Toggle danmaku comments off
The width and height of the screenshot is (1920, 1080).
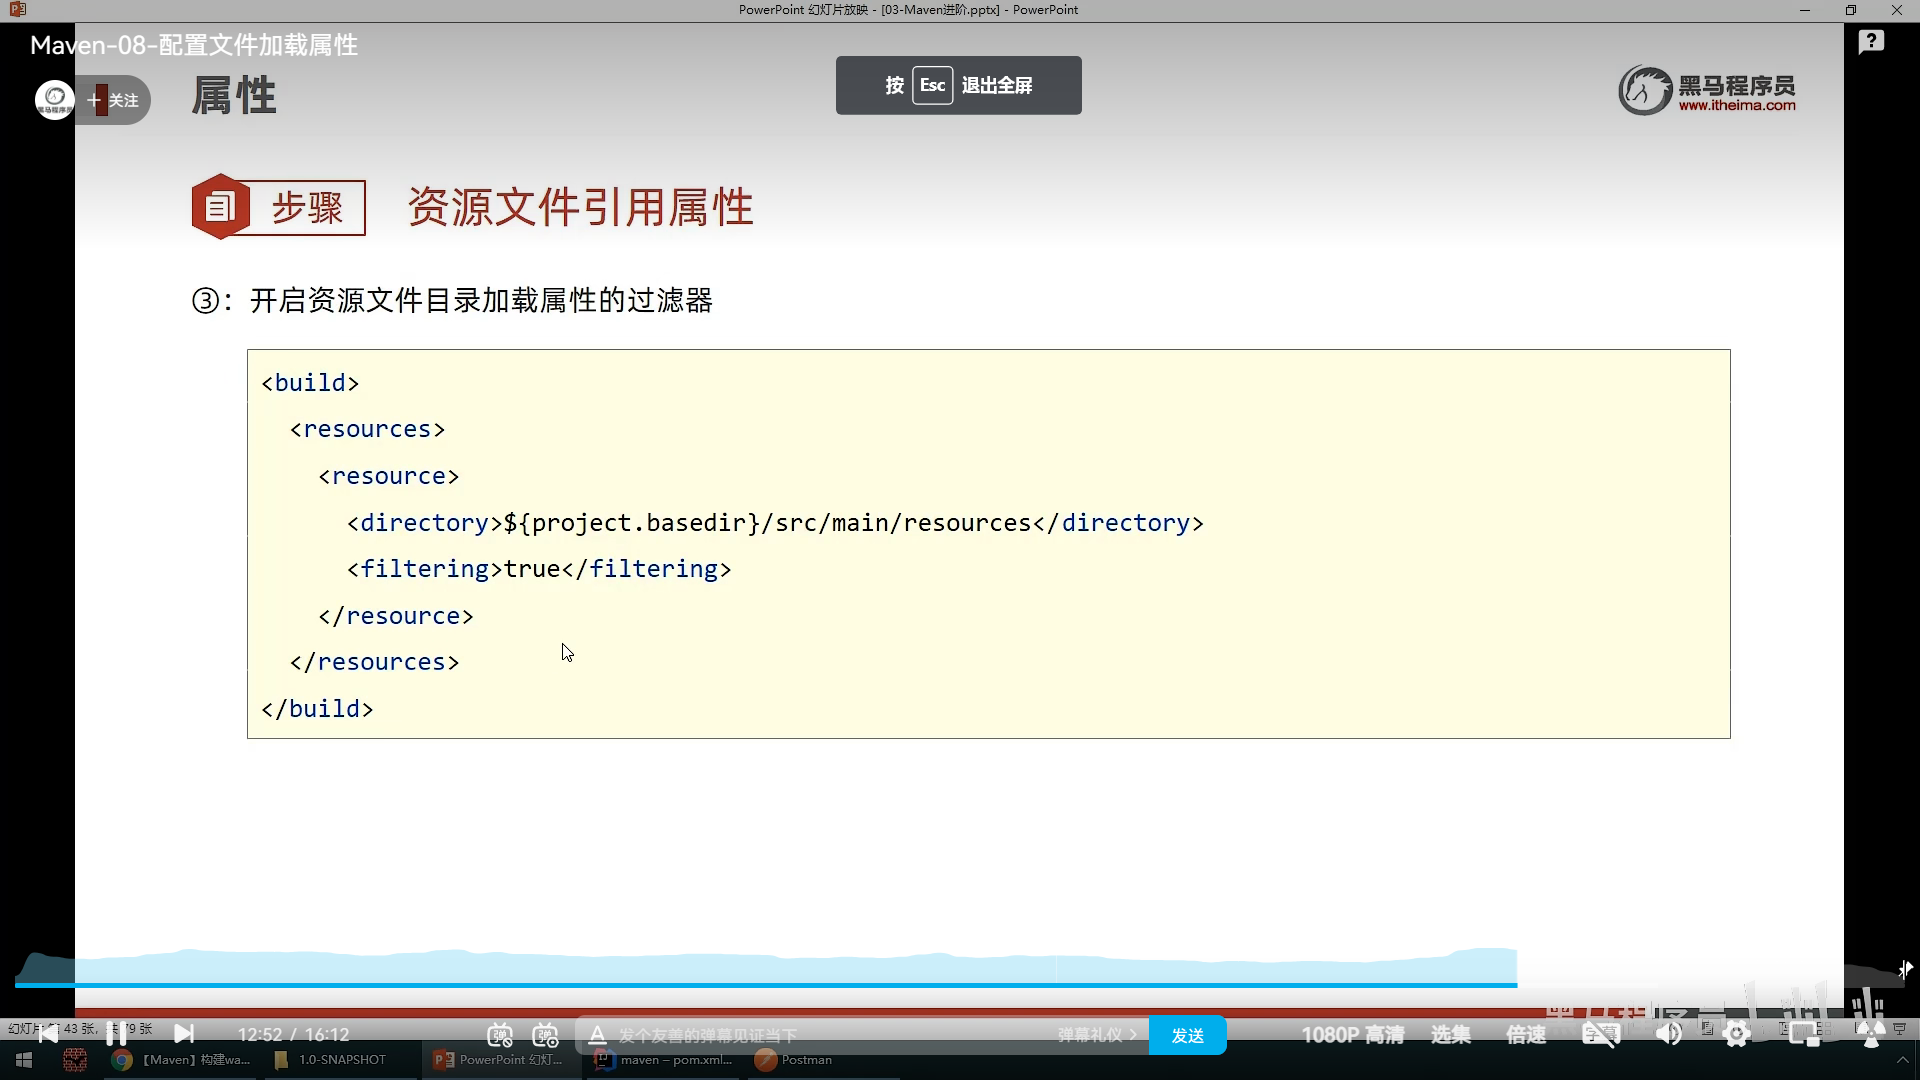[500, 1035]
